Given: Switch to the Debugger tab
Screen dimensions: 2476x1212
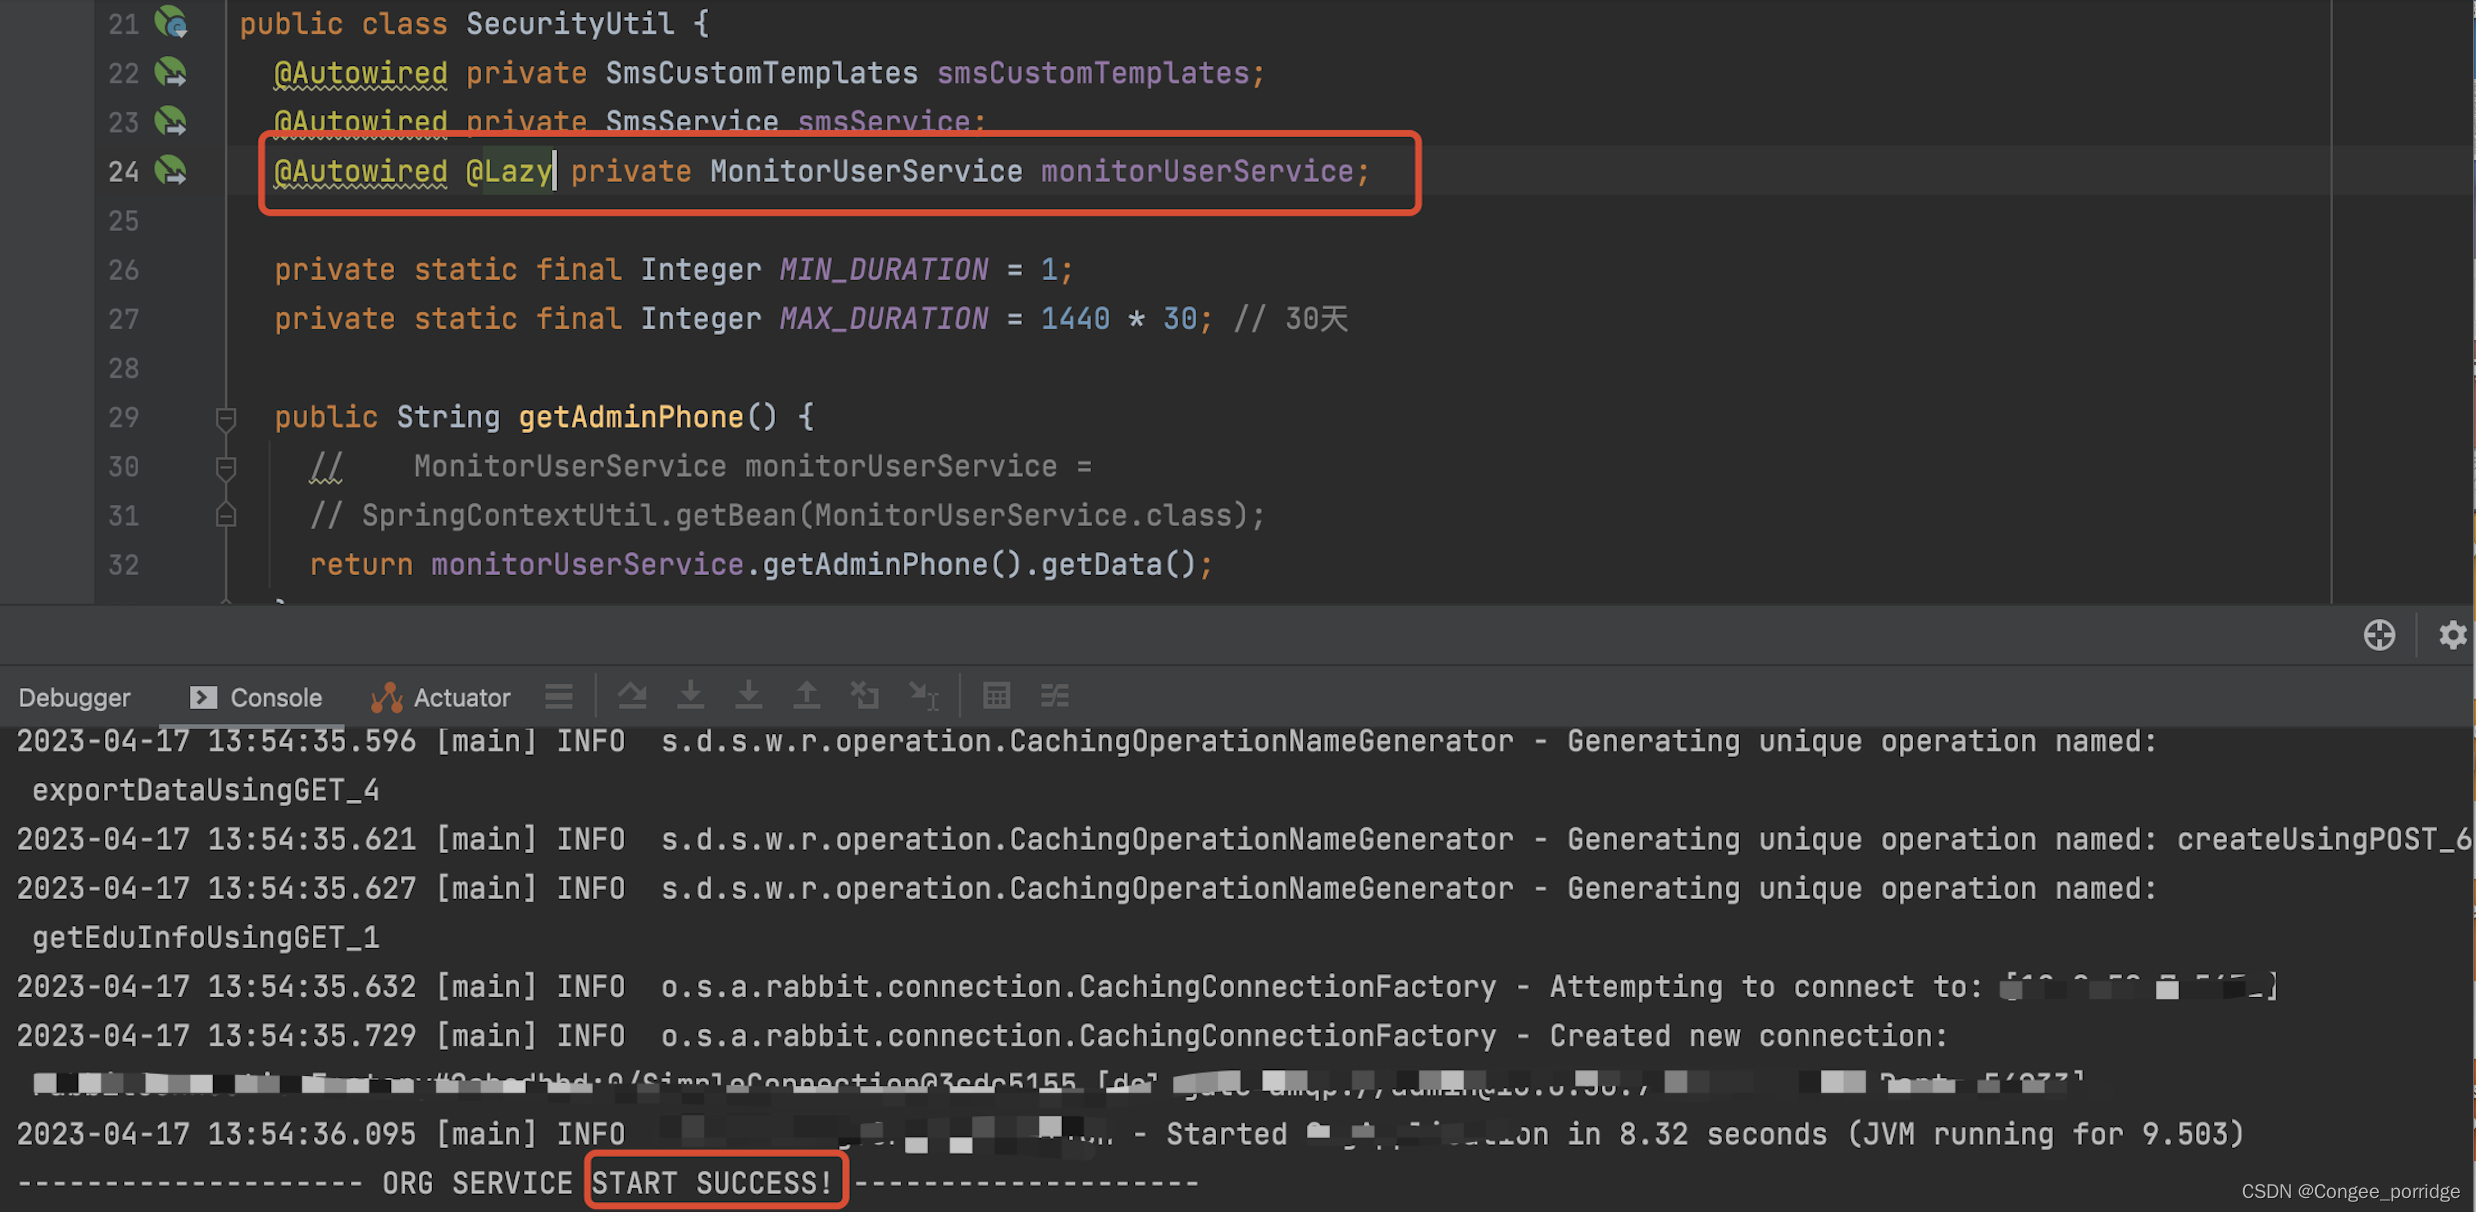Looking at the screenshot, I should pyautogui.click(x=74, y=697).
